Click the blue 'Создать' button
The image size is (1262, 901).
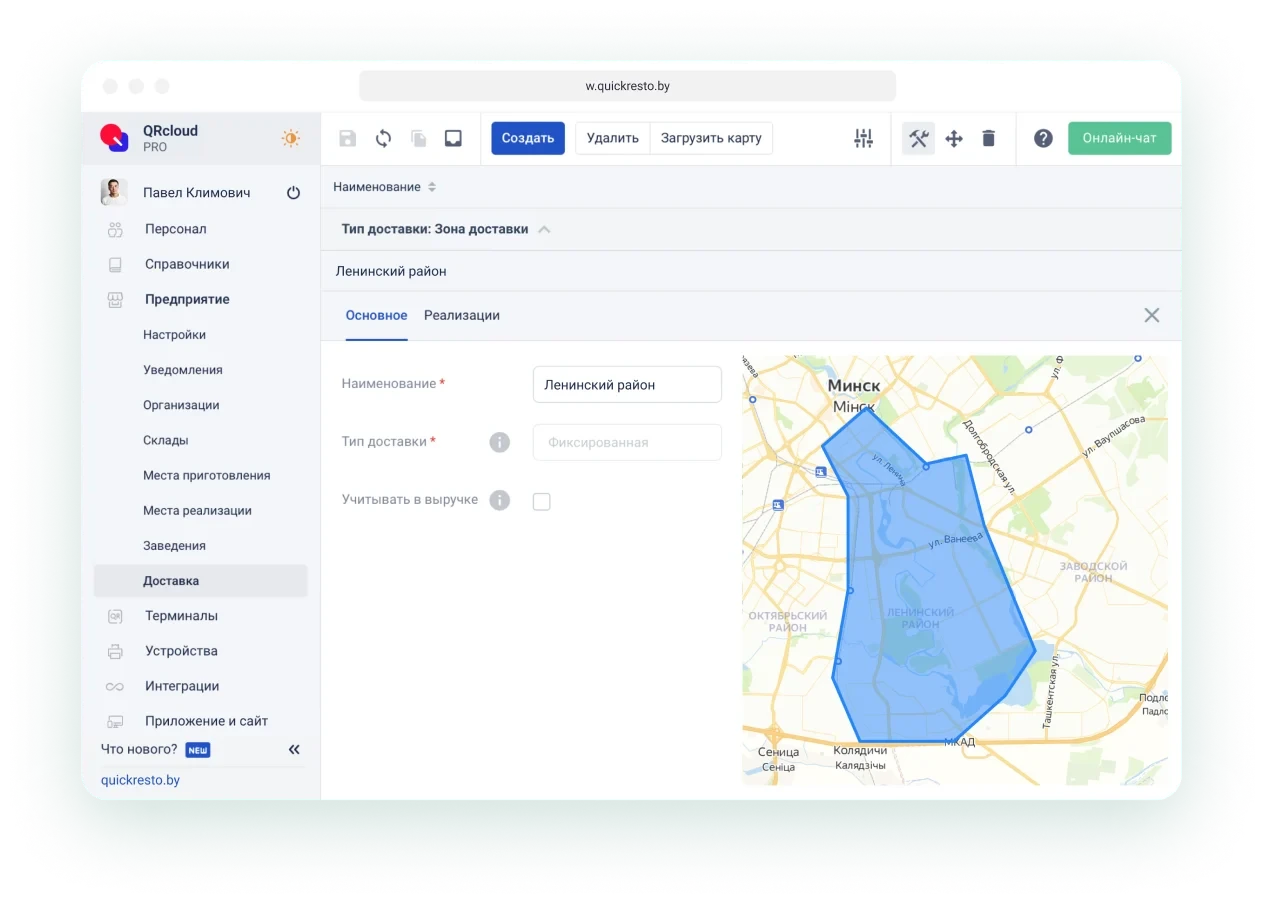tap(527, 138)
